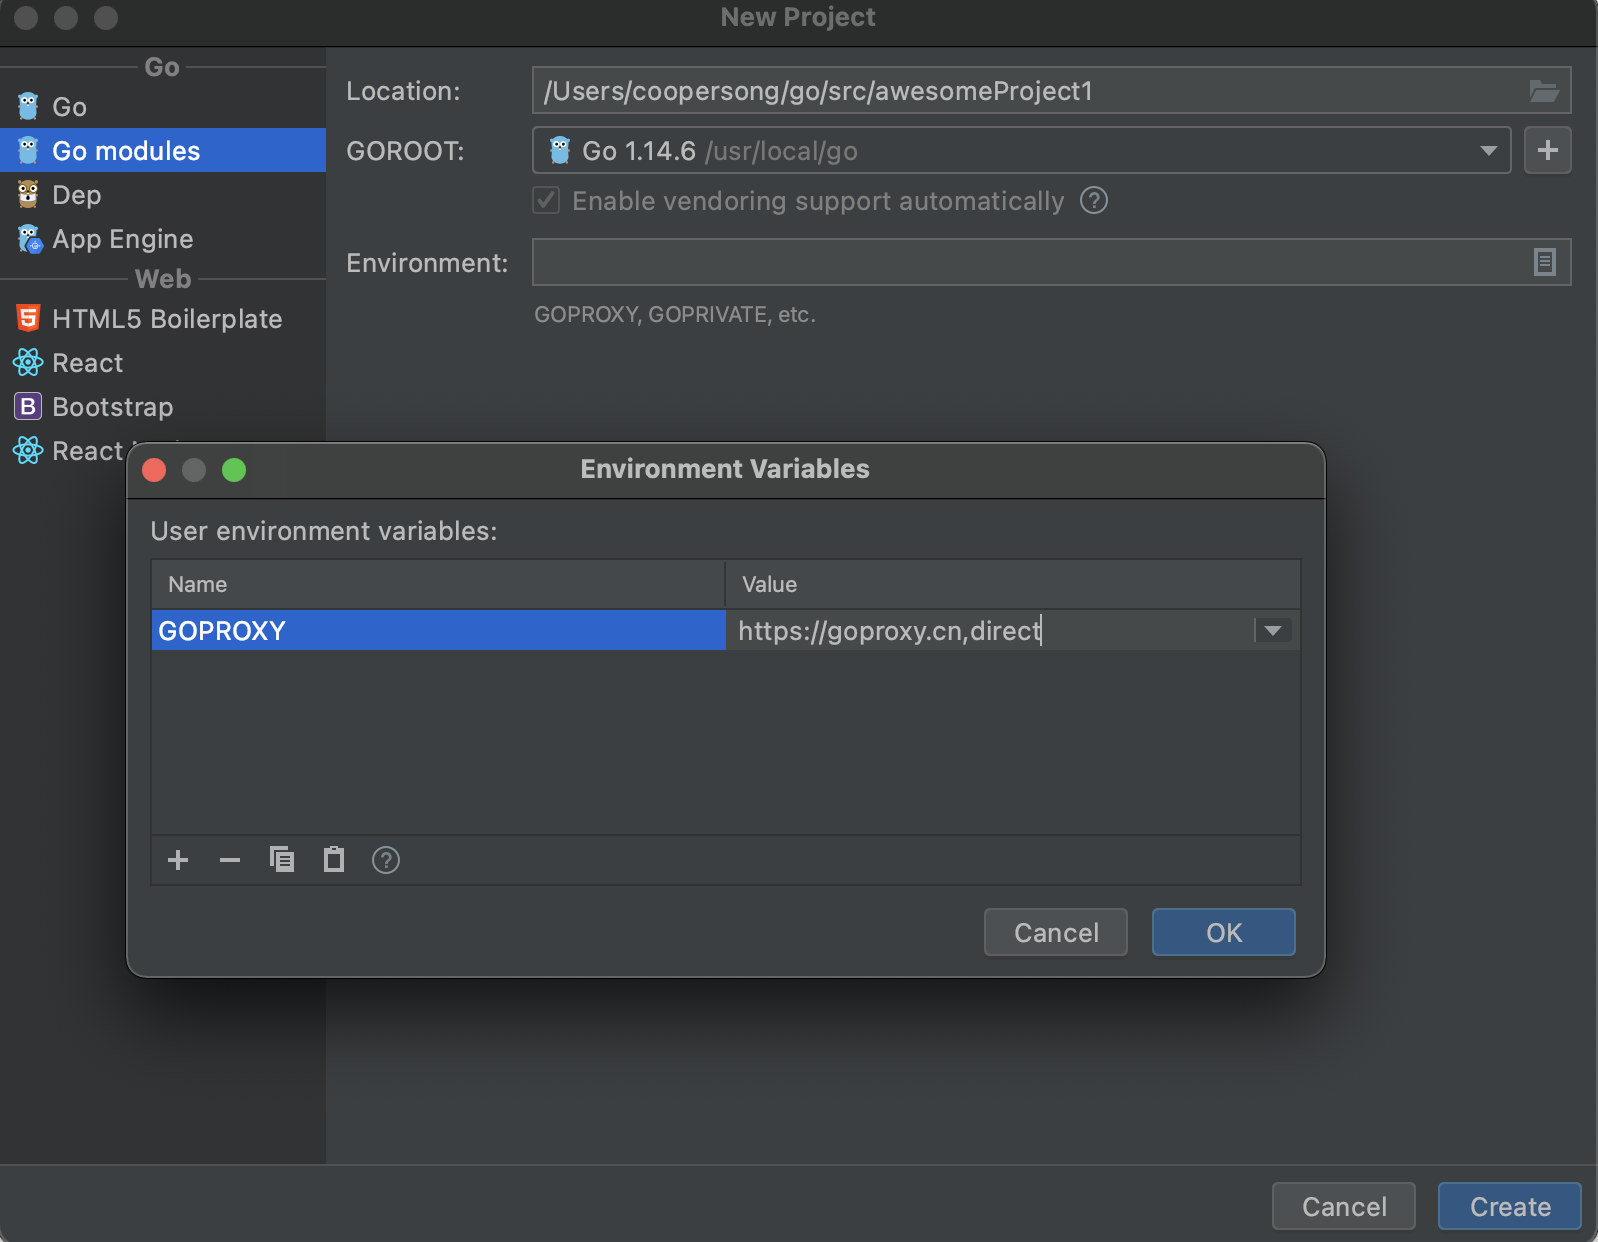Screen dimensions: 1598x1242
Task: Select App Engine project type
Action: (x=162, y=238)
